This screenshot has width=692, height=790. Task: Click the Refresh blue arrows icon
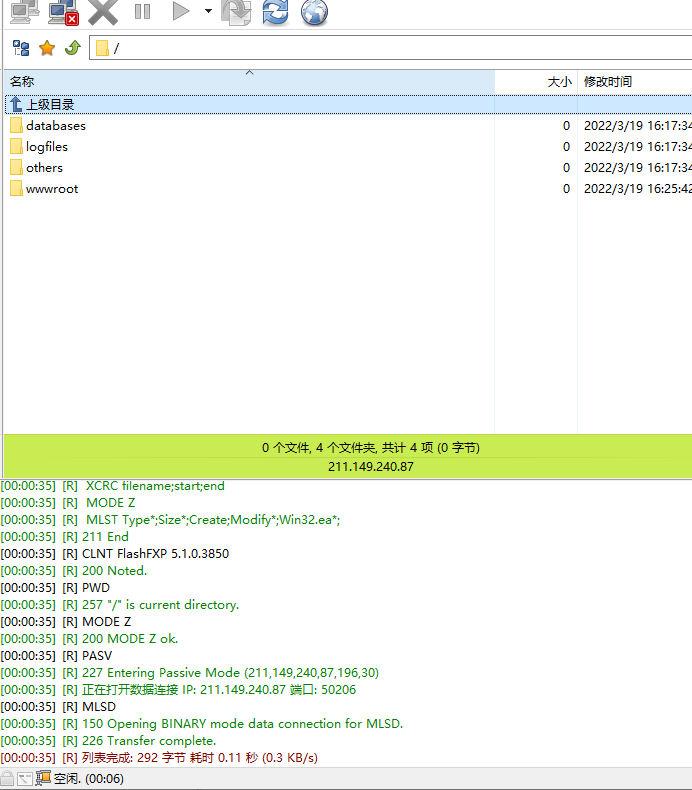click(x=275, y=12)
